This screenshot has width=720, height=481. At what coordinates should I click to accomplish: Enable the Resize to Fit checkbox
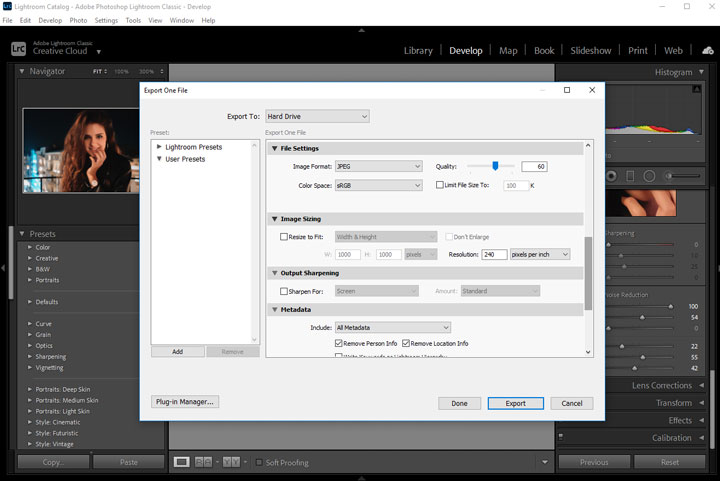click(x=284, y=237)
